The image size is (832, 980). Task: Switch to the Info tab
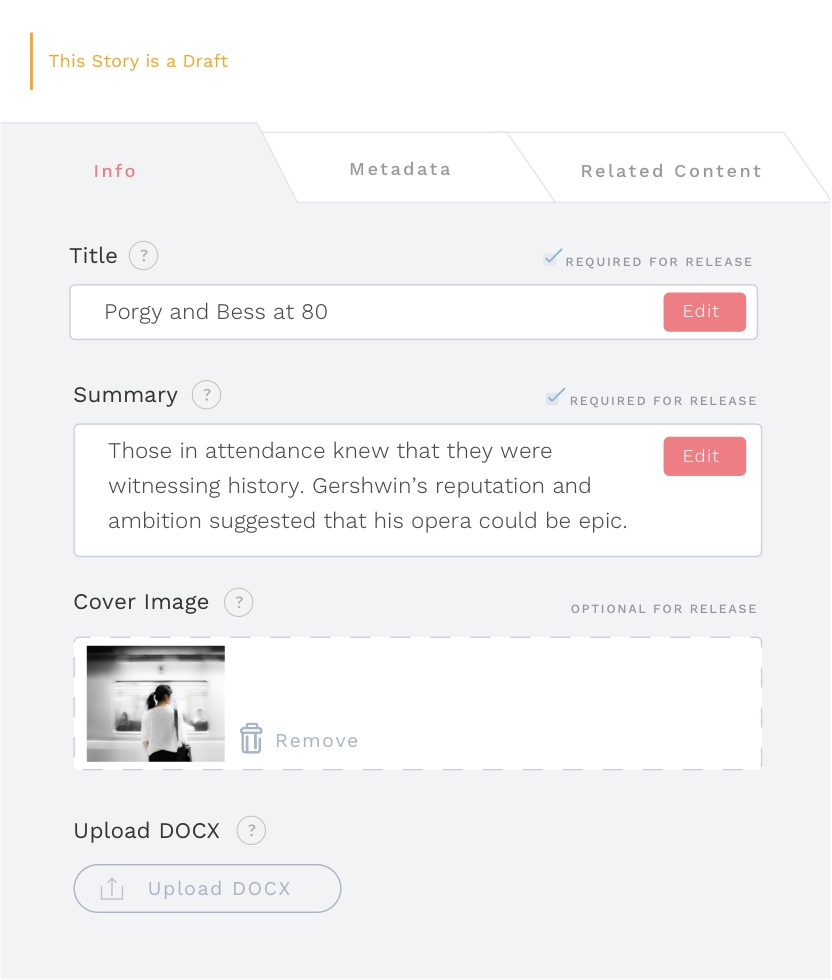coord(115,171)
